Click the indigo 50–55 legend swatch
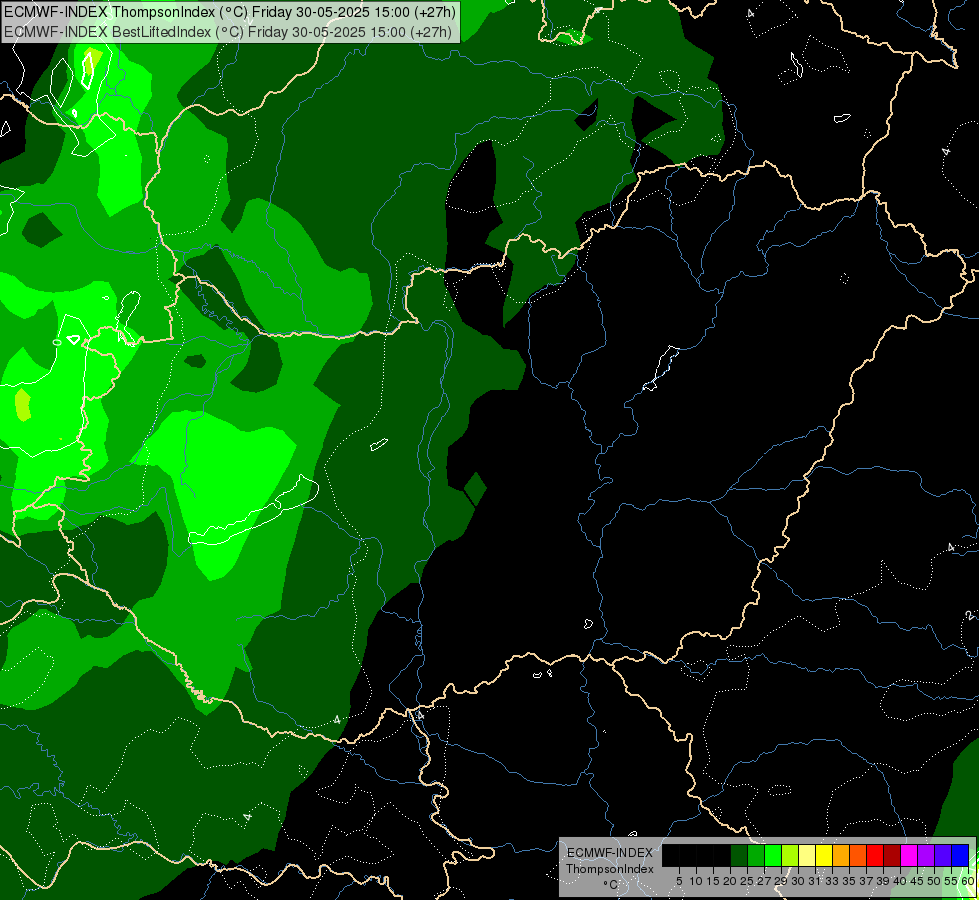 pyautogui.click(x=943, y=855)
